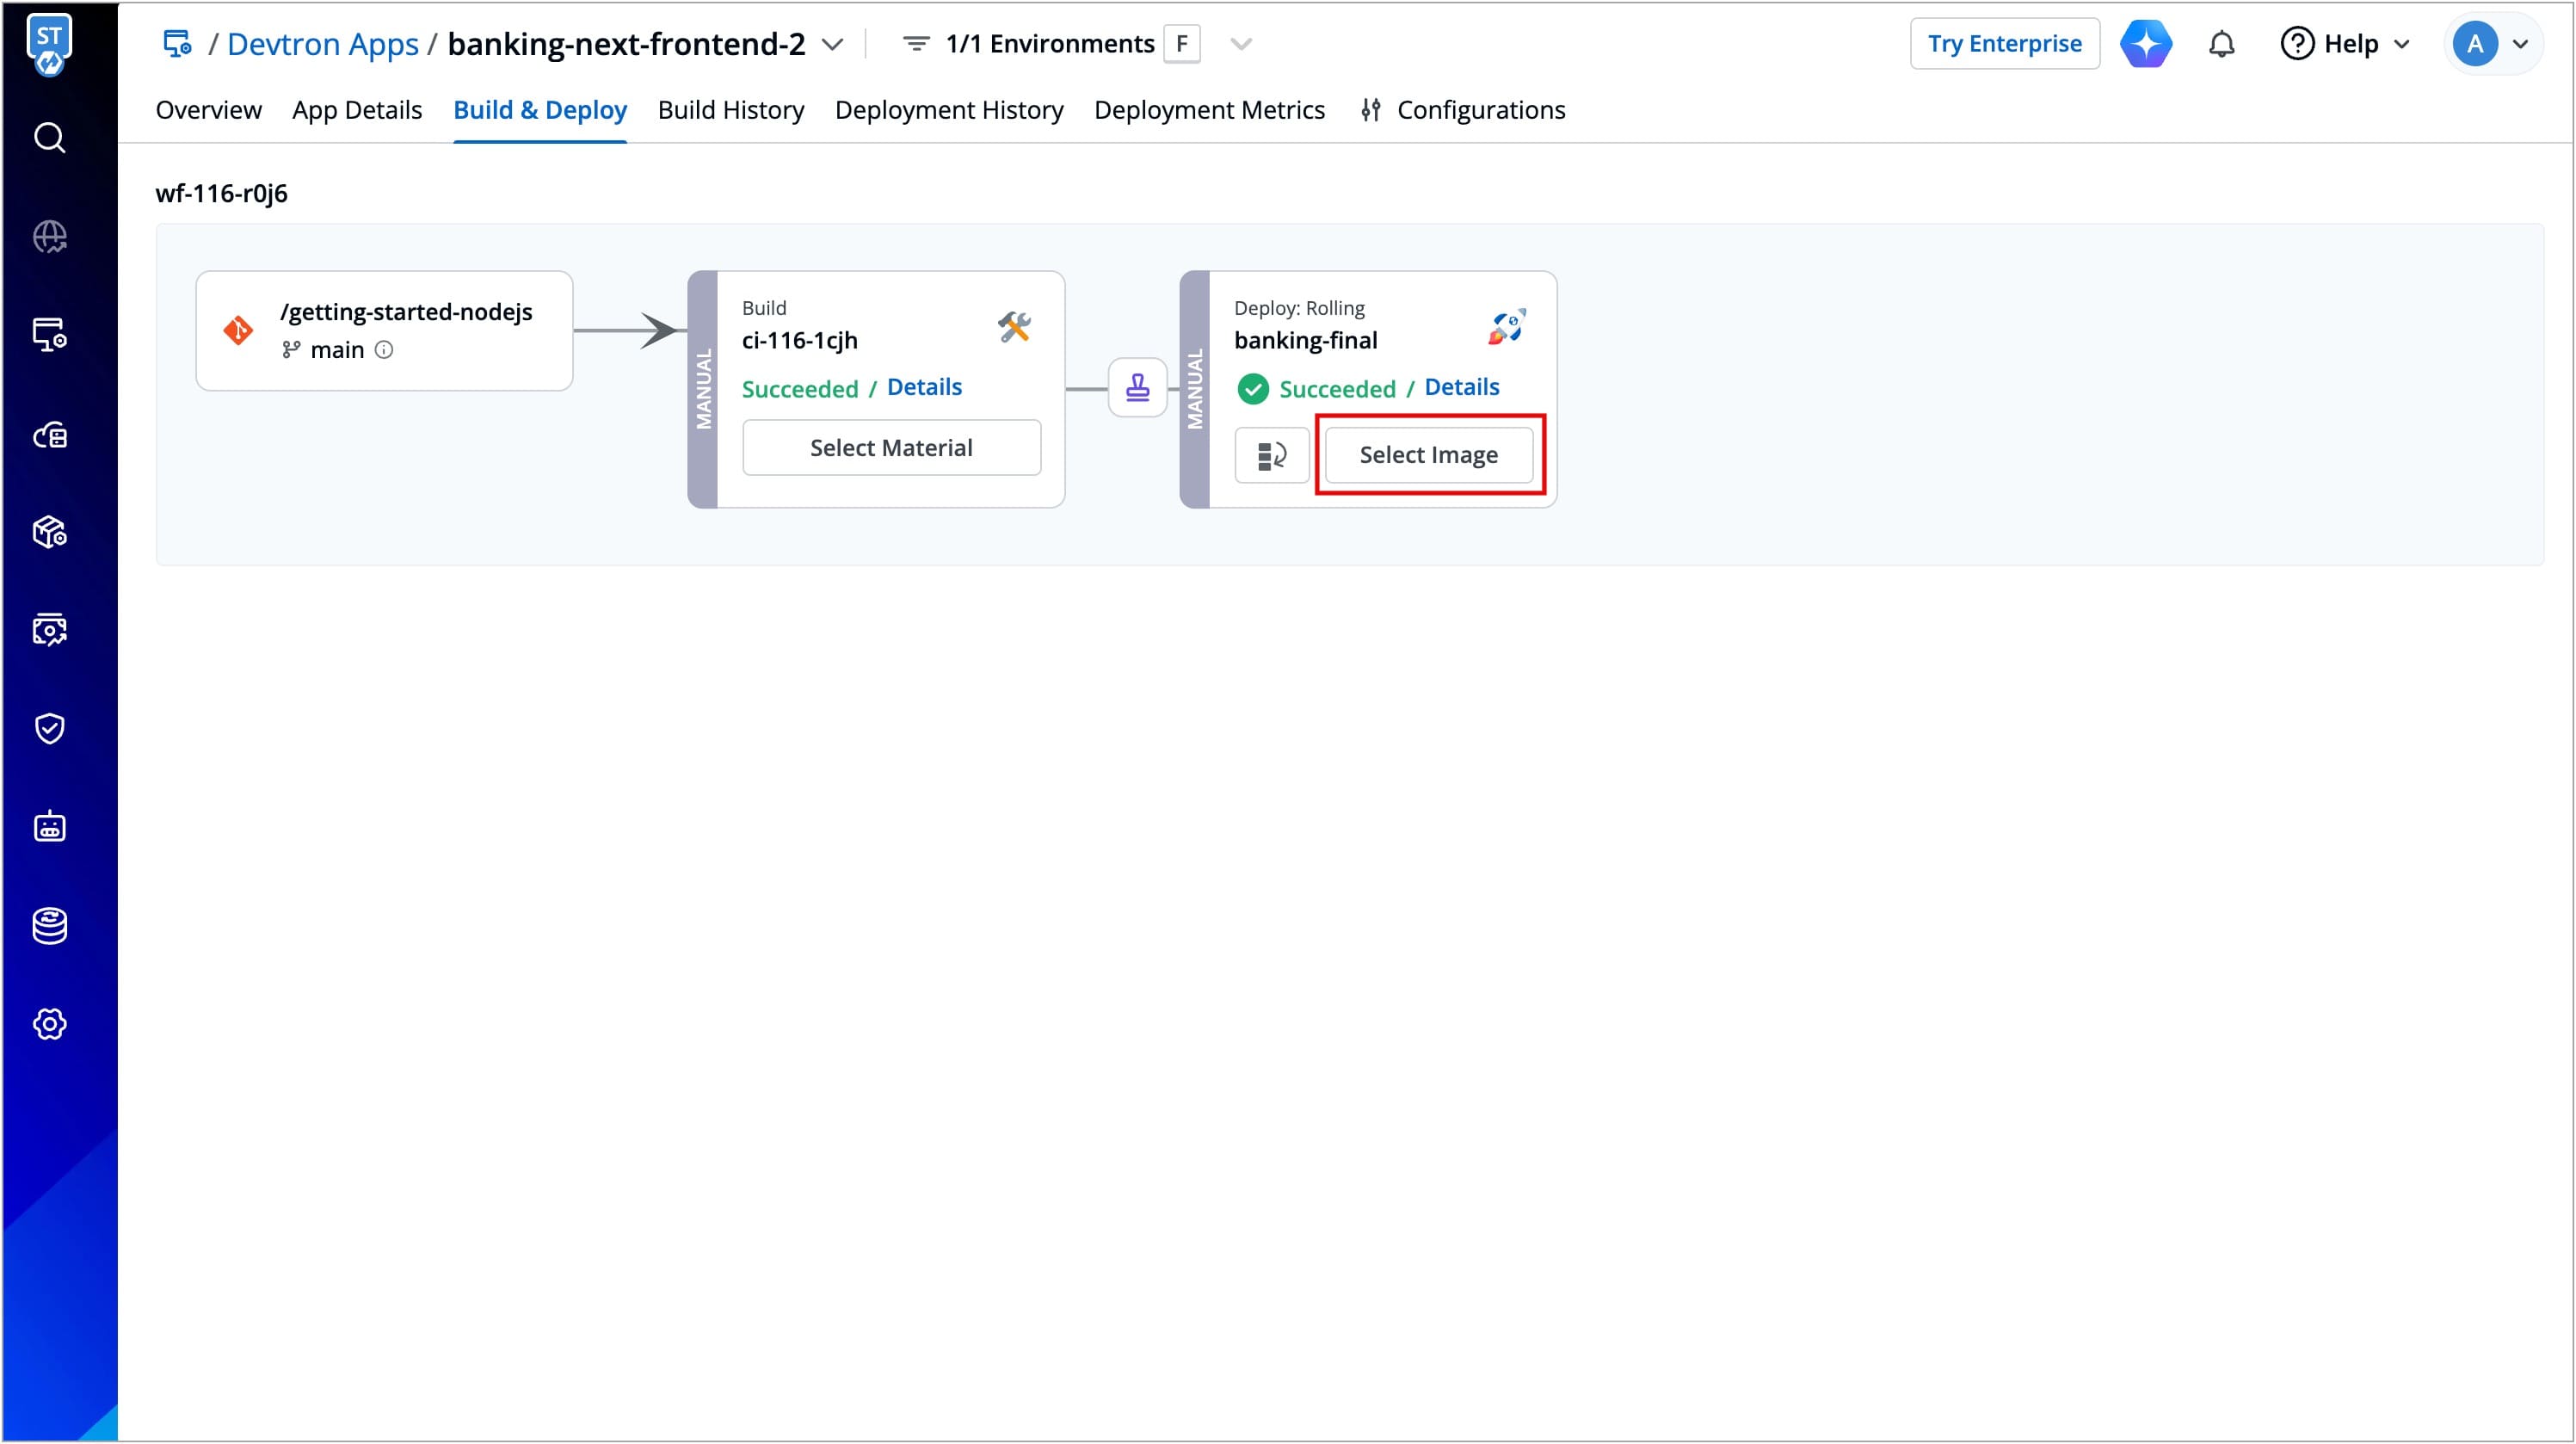The image size is (2576, 1444).
Task: Open Details link for banking-final deployment
Action: click(x=1460, y=387)
